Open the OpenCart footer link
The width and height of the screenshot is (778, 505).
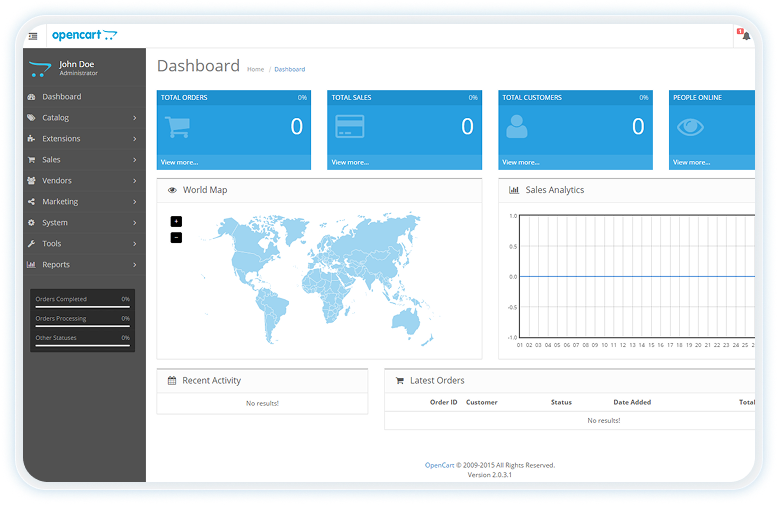click(x=439, y=465)
